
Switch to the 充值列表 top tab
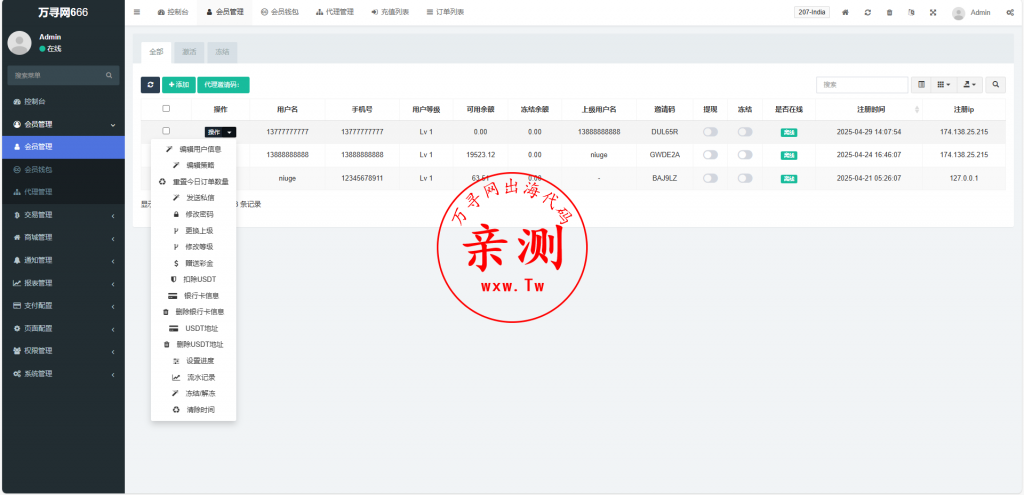point(390,12)
